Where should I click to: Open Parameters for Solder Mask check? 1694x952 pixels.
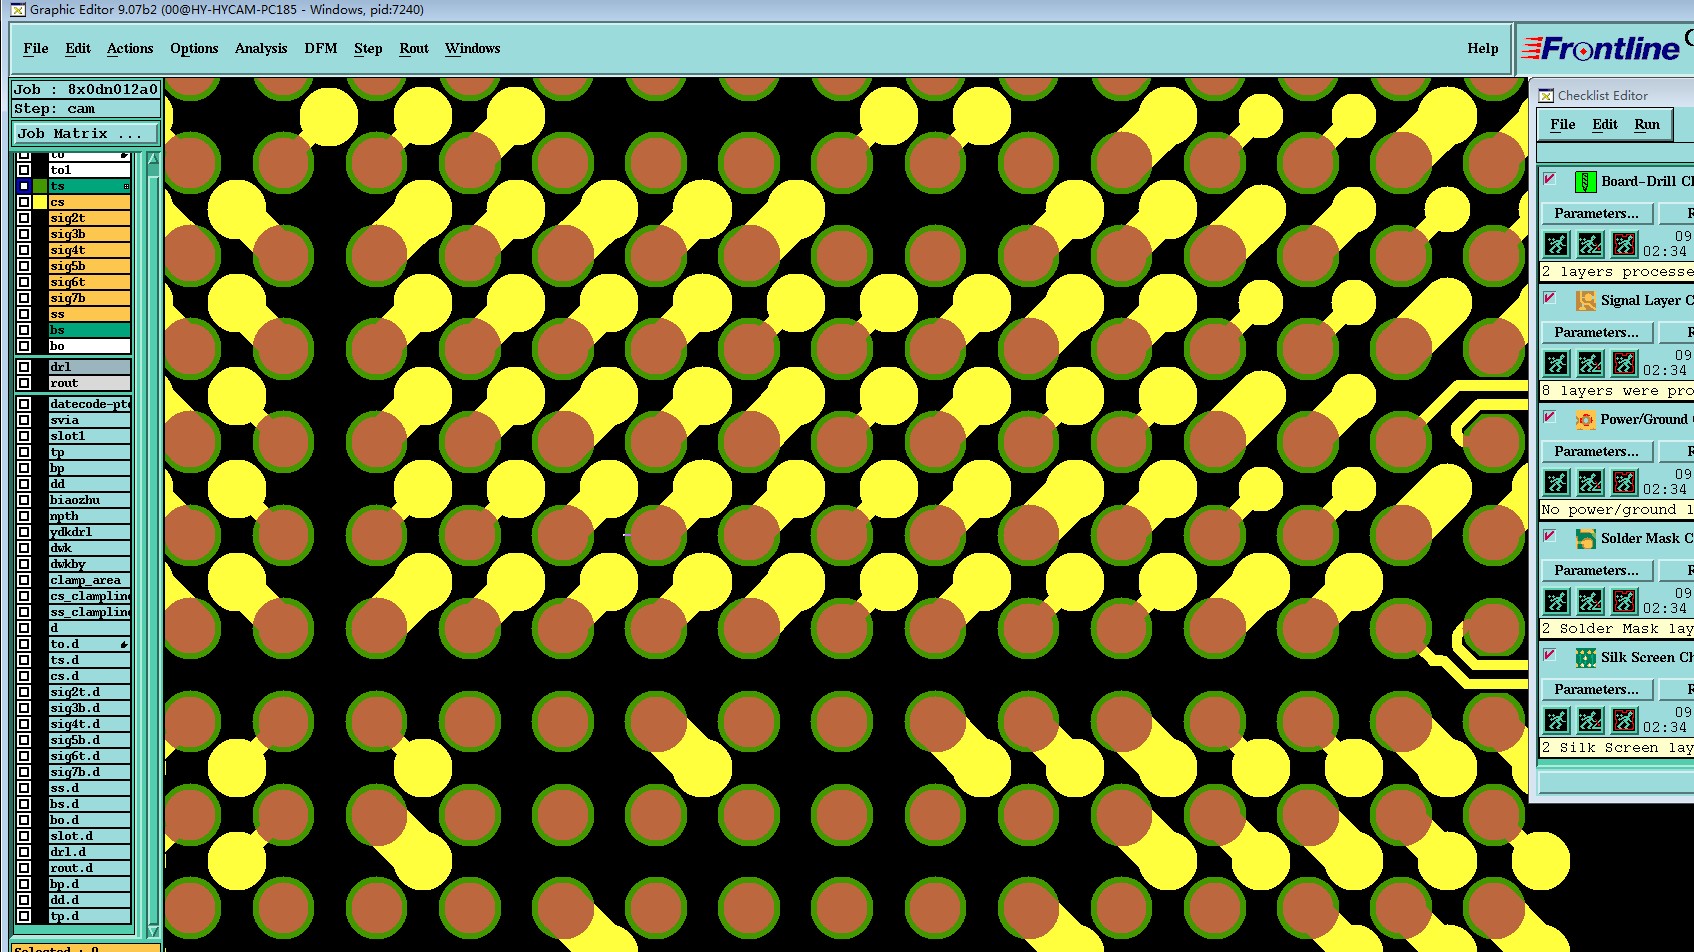coord(1596,570)
